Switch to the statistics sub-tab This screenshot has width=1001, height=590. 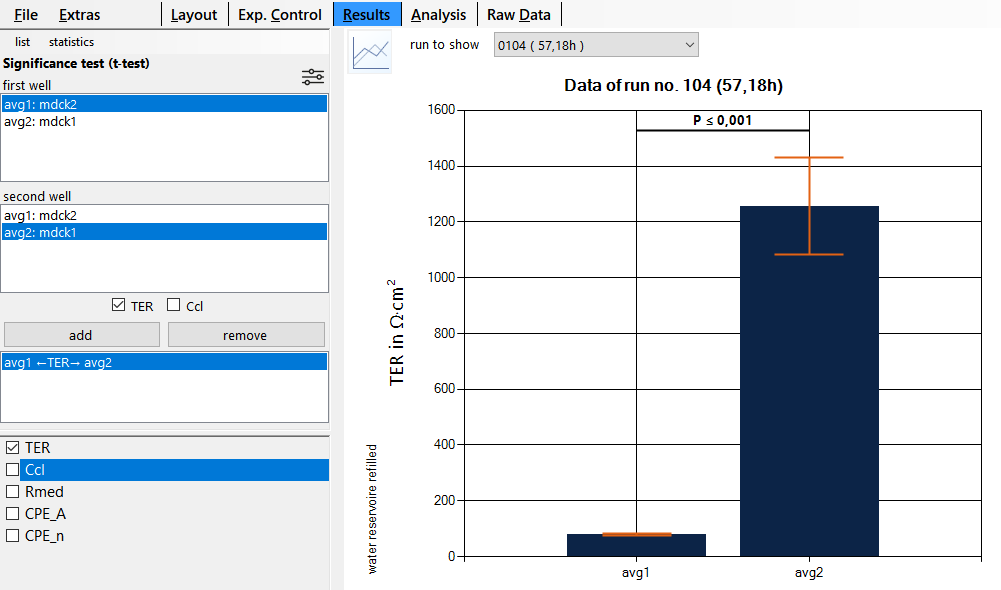(71, 42)
